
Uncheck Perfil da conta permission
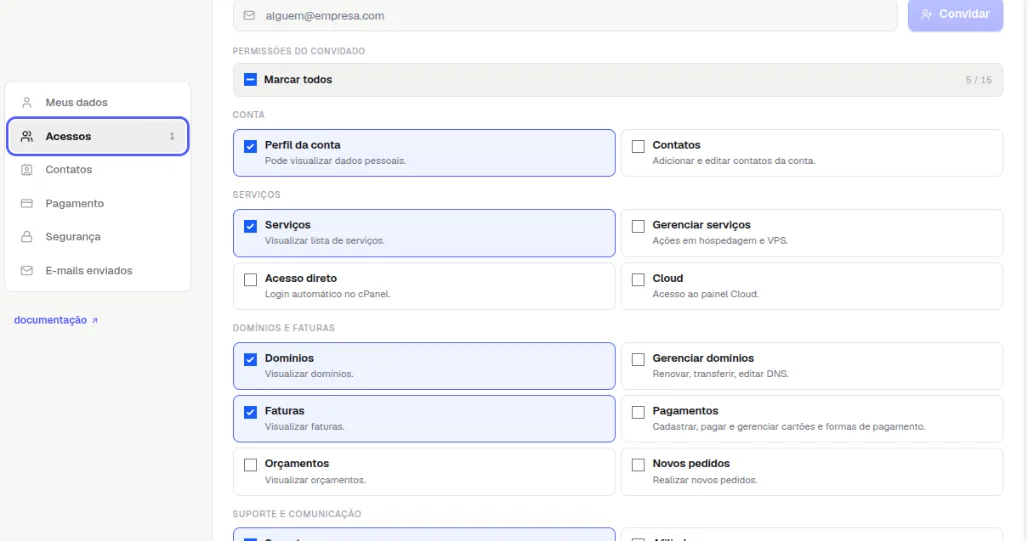point(250,146)
